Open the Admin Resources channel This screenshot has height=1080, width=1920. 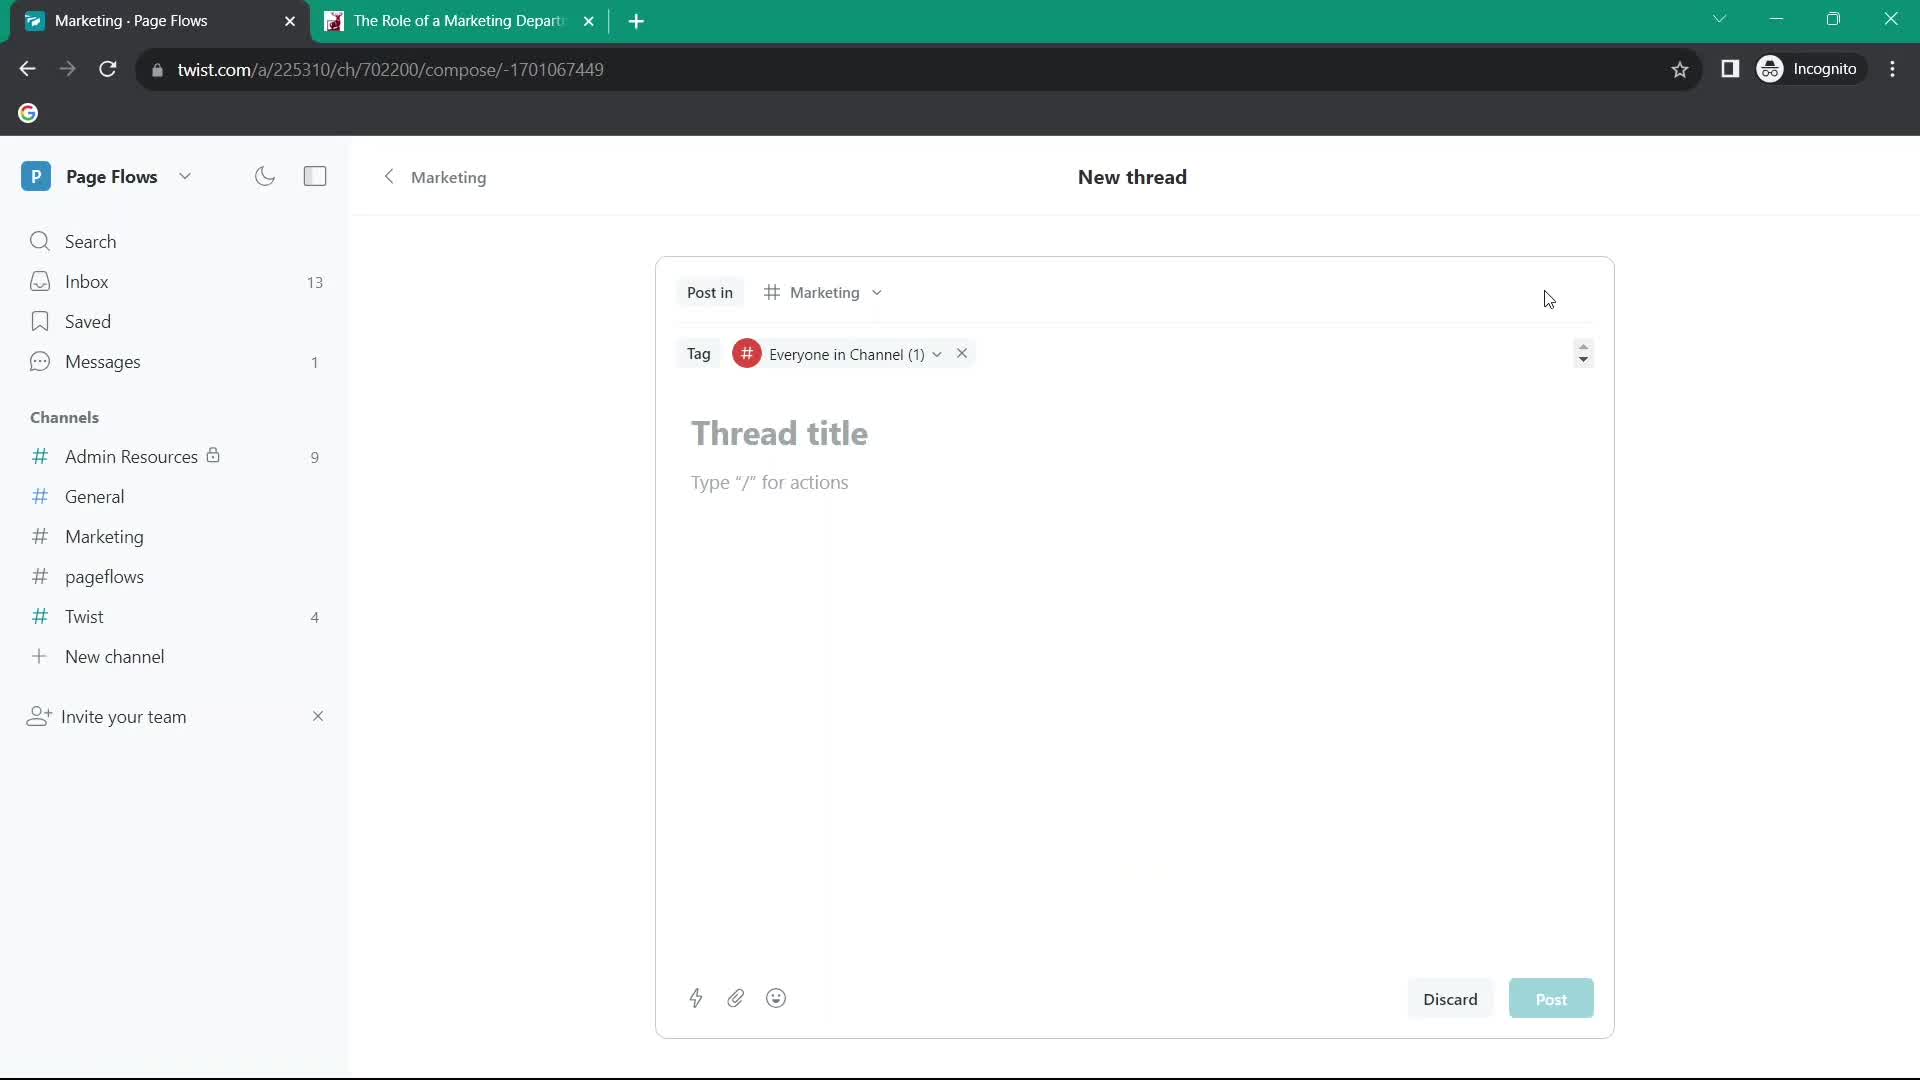click(131, 456)
